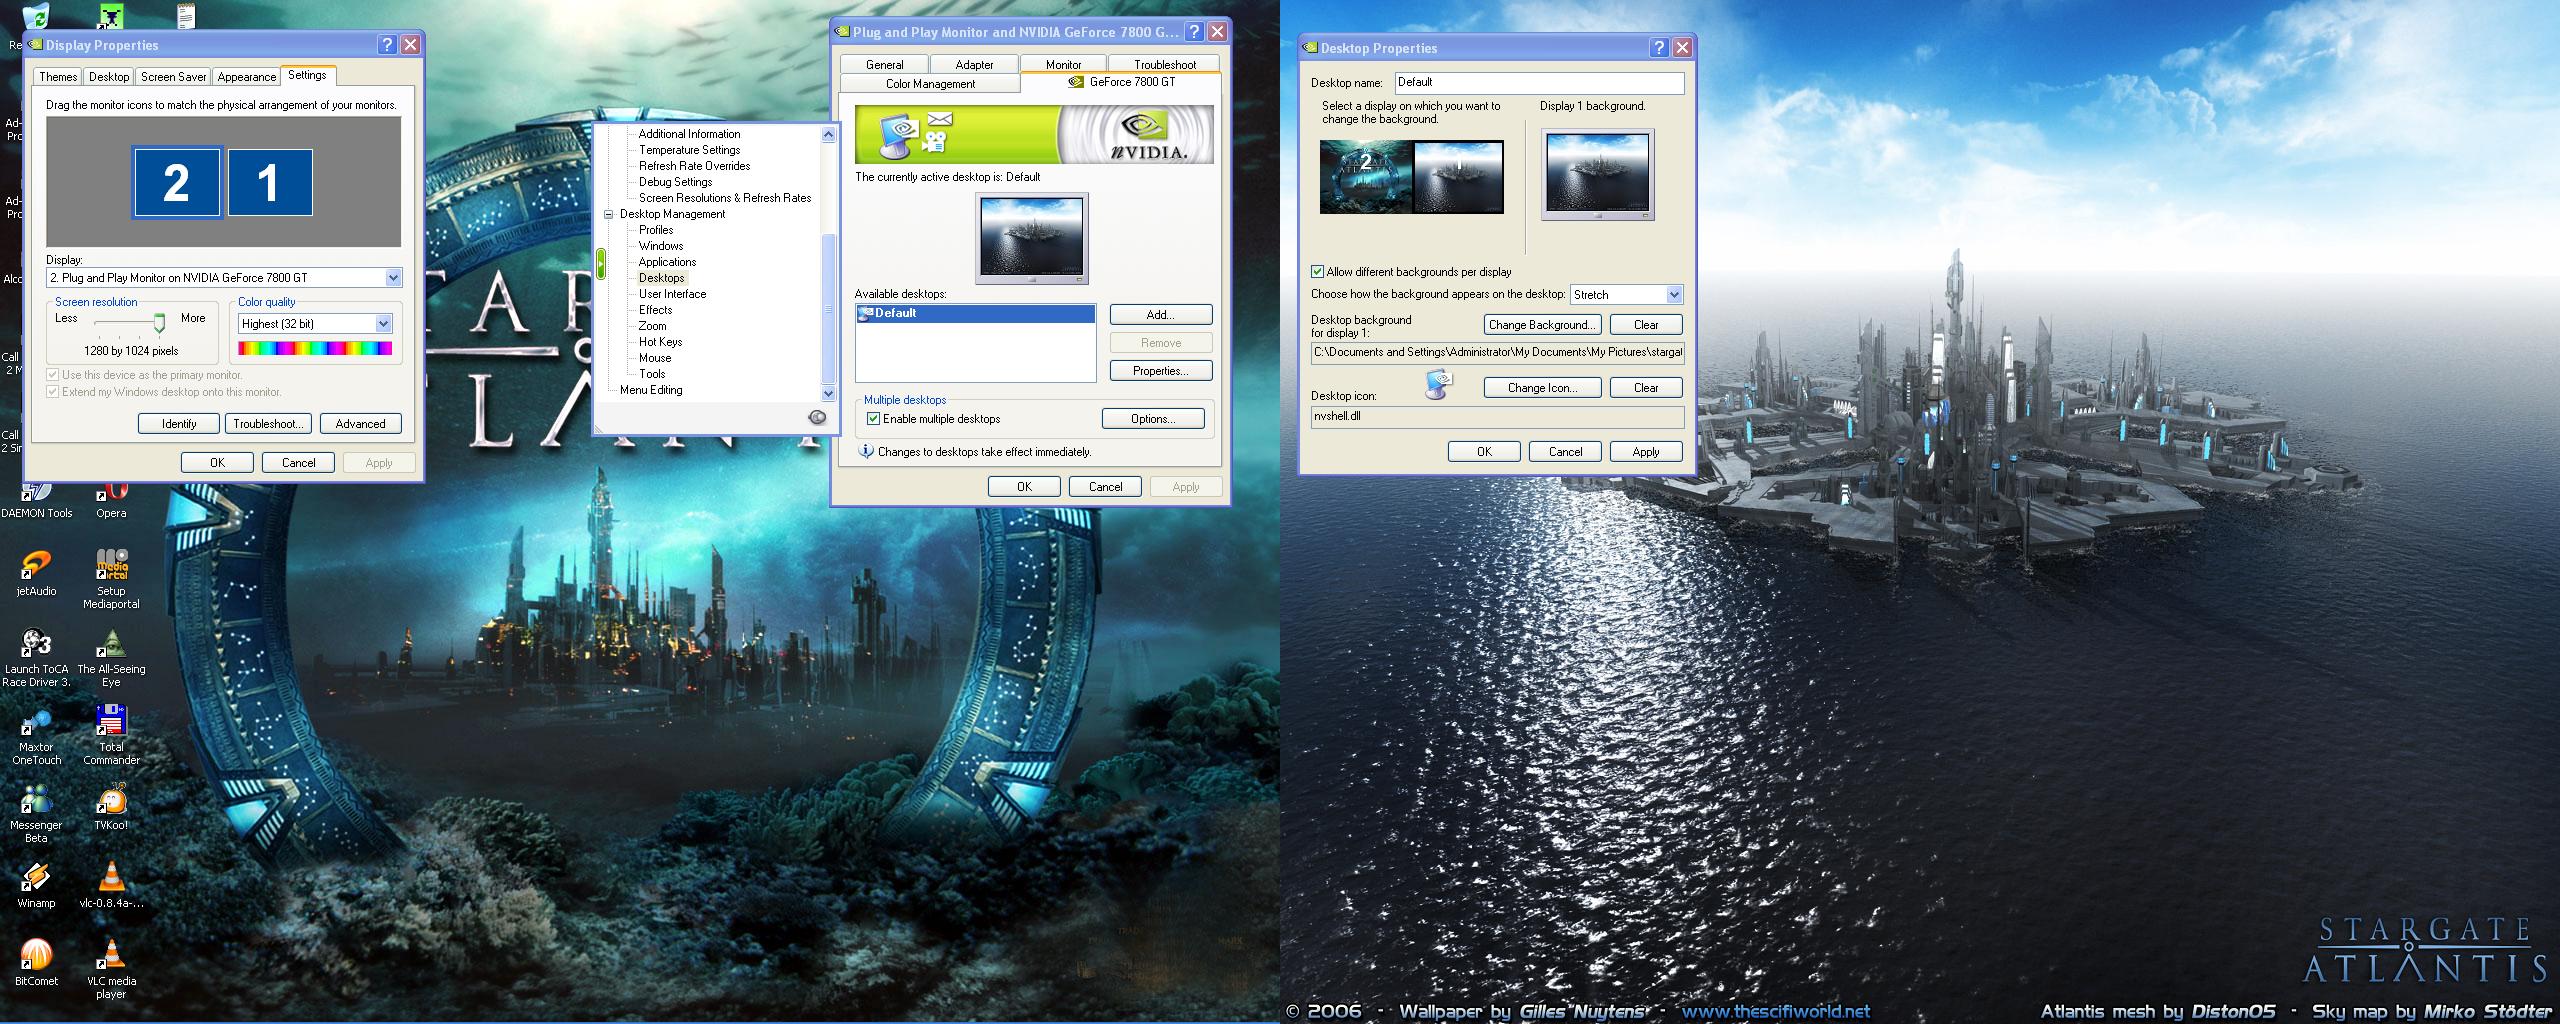Switch to the Screen Saver tab
The width and height of the screenshot is (2560, 1024).
click(x=173, y=77)
